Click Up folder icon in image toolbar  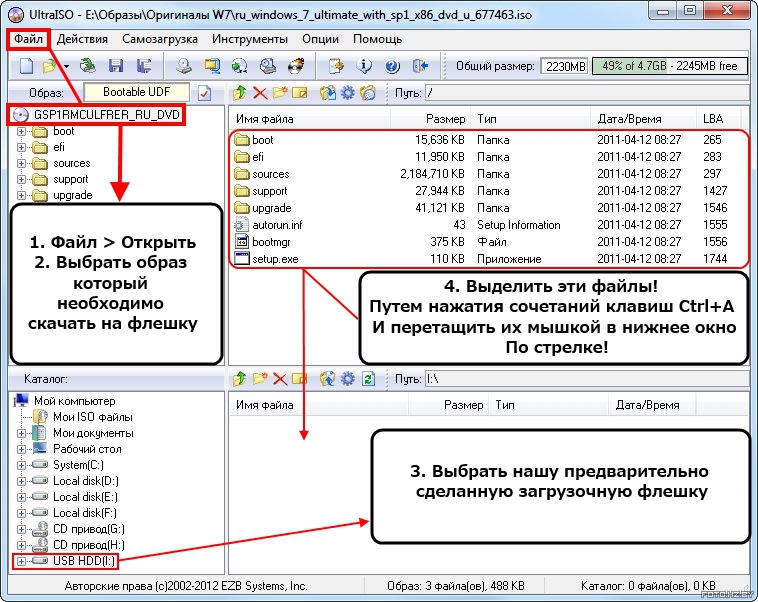pyautogui.click(x=239, y=92)
